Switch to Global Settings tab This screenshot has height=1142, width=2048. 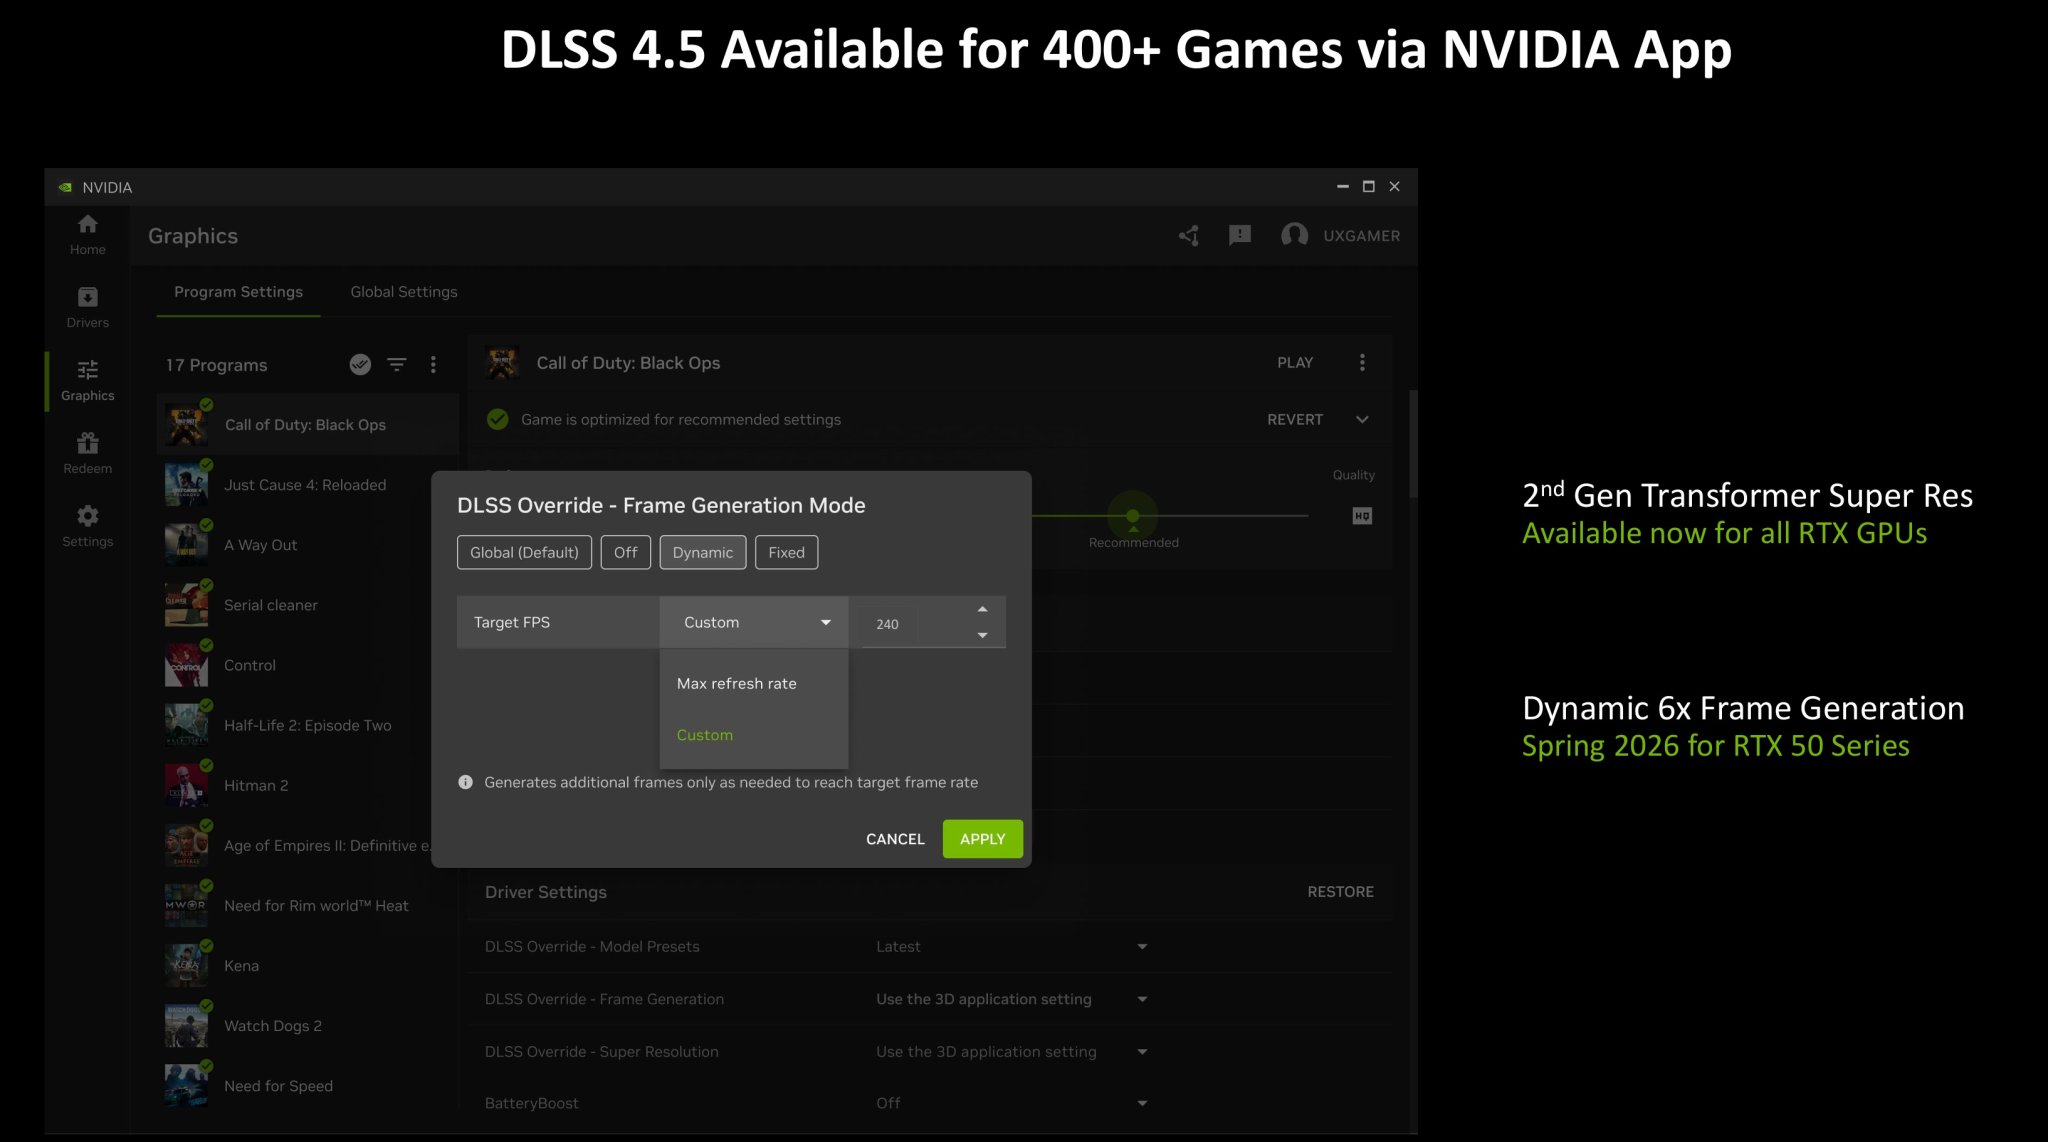(x=403, y=292)
